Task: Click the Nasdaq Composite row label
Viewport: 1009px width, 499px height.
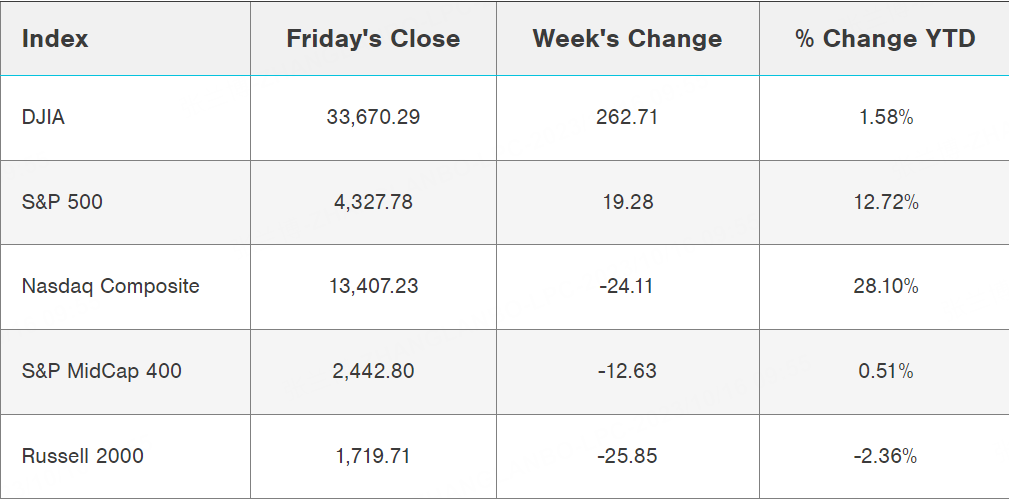Action: [x=110, y=286]
